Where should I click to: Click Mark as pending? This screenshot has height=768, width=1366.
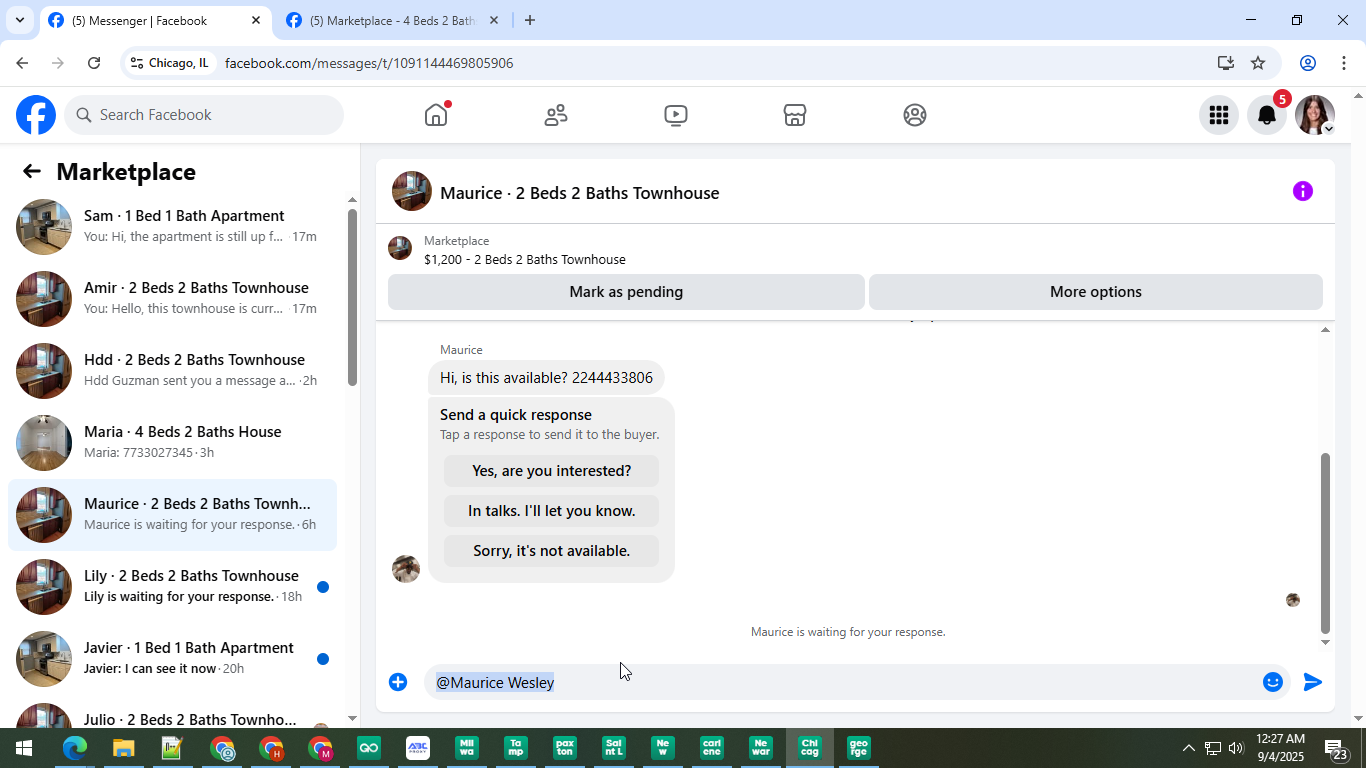point(626,292)
